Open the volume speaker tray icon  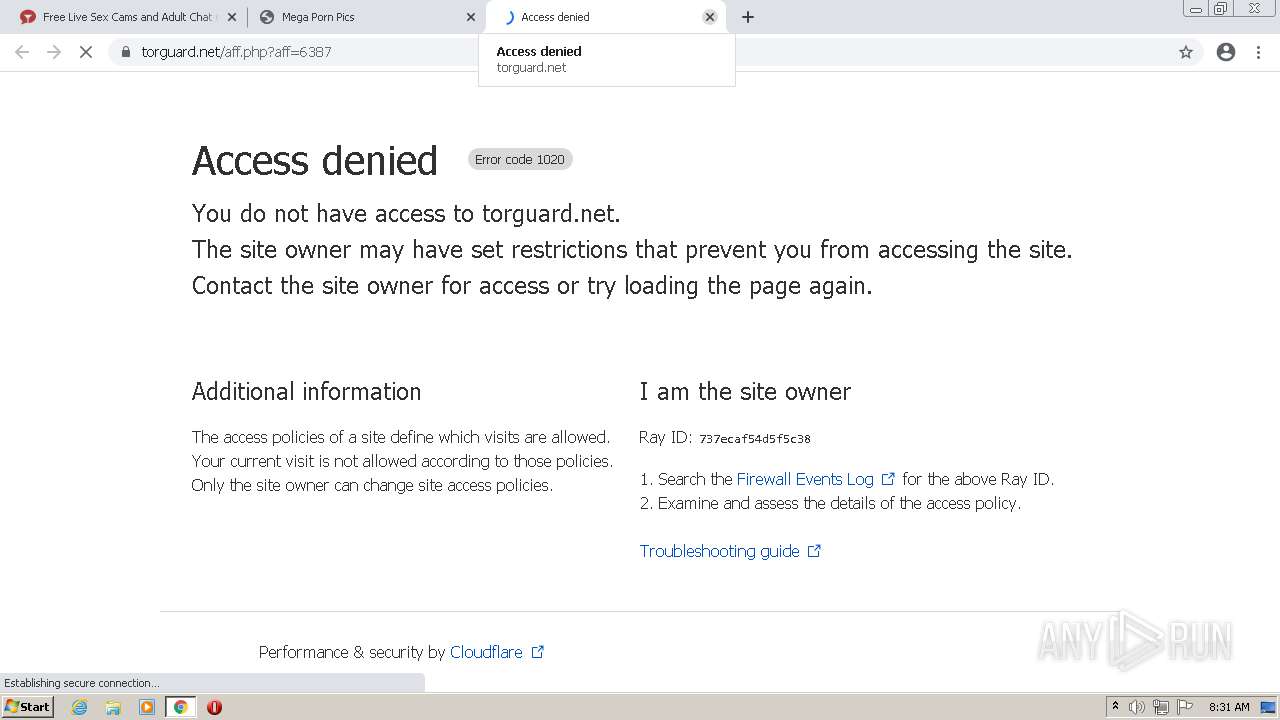point(1137,707)
